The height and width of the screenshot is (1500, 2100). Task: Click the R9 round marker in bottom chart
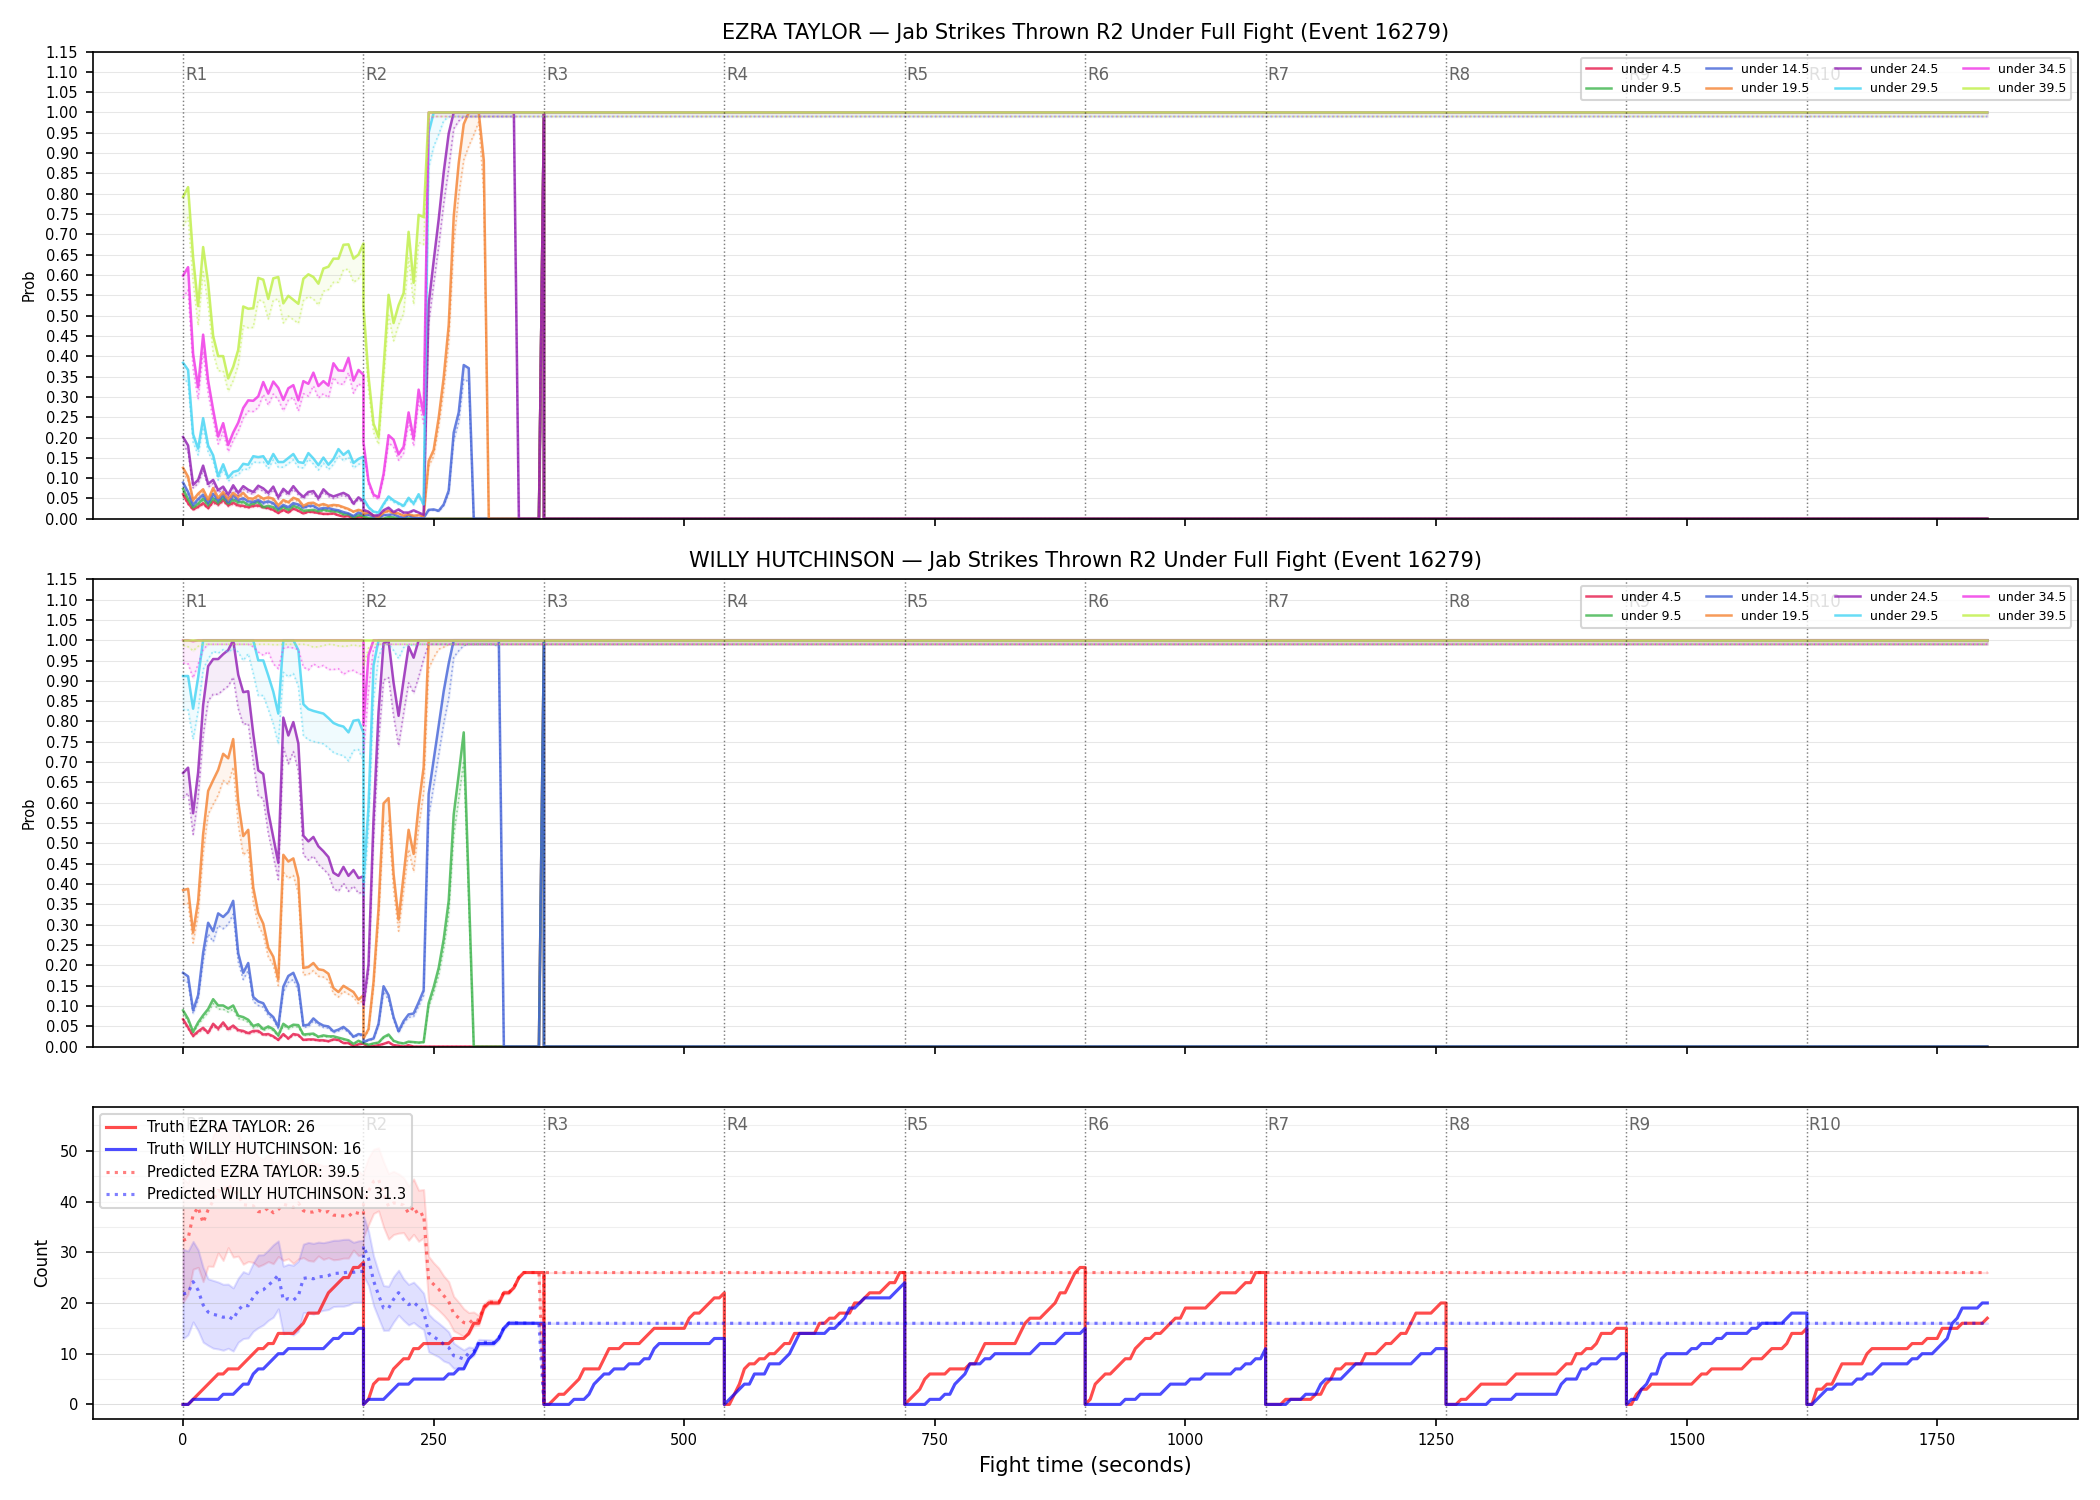point(1639,1124)
